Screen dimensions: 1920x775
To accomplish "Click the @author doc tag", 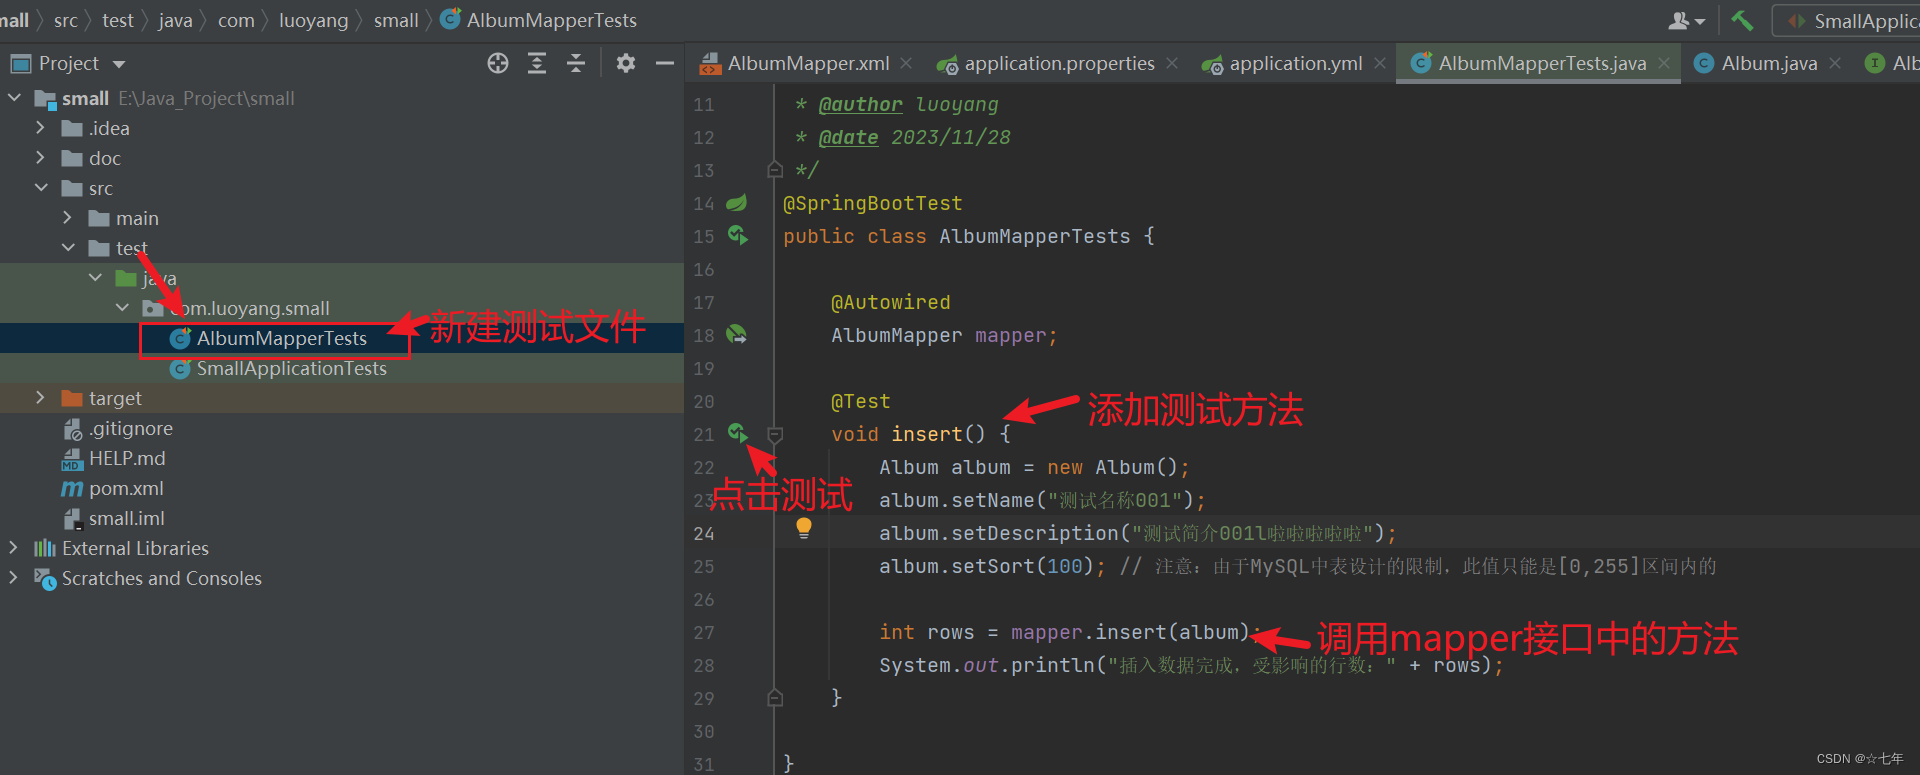I will [x=860, y=104].
